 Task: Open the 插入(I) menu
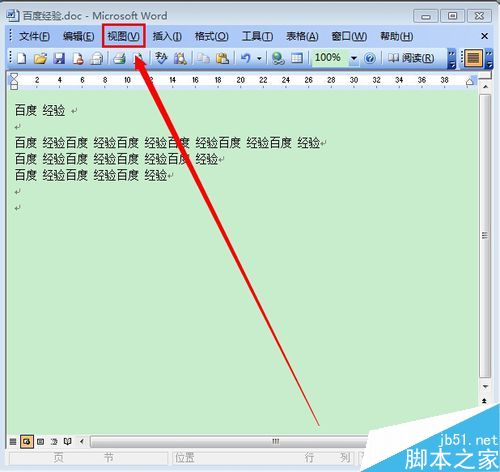point(167,36)
